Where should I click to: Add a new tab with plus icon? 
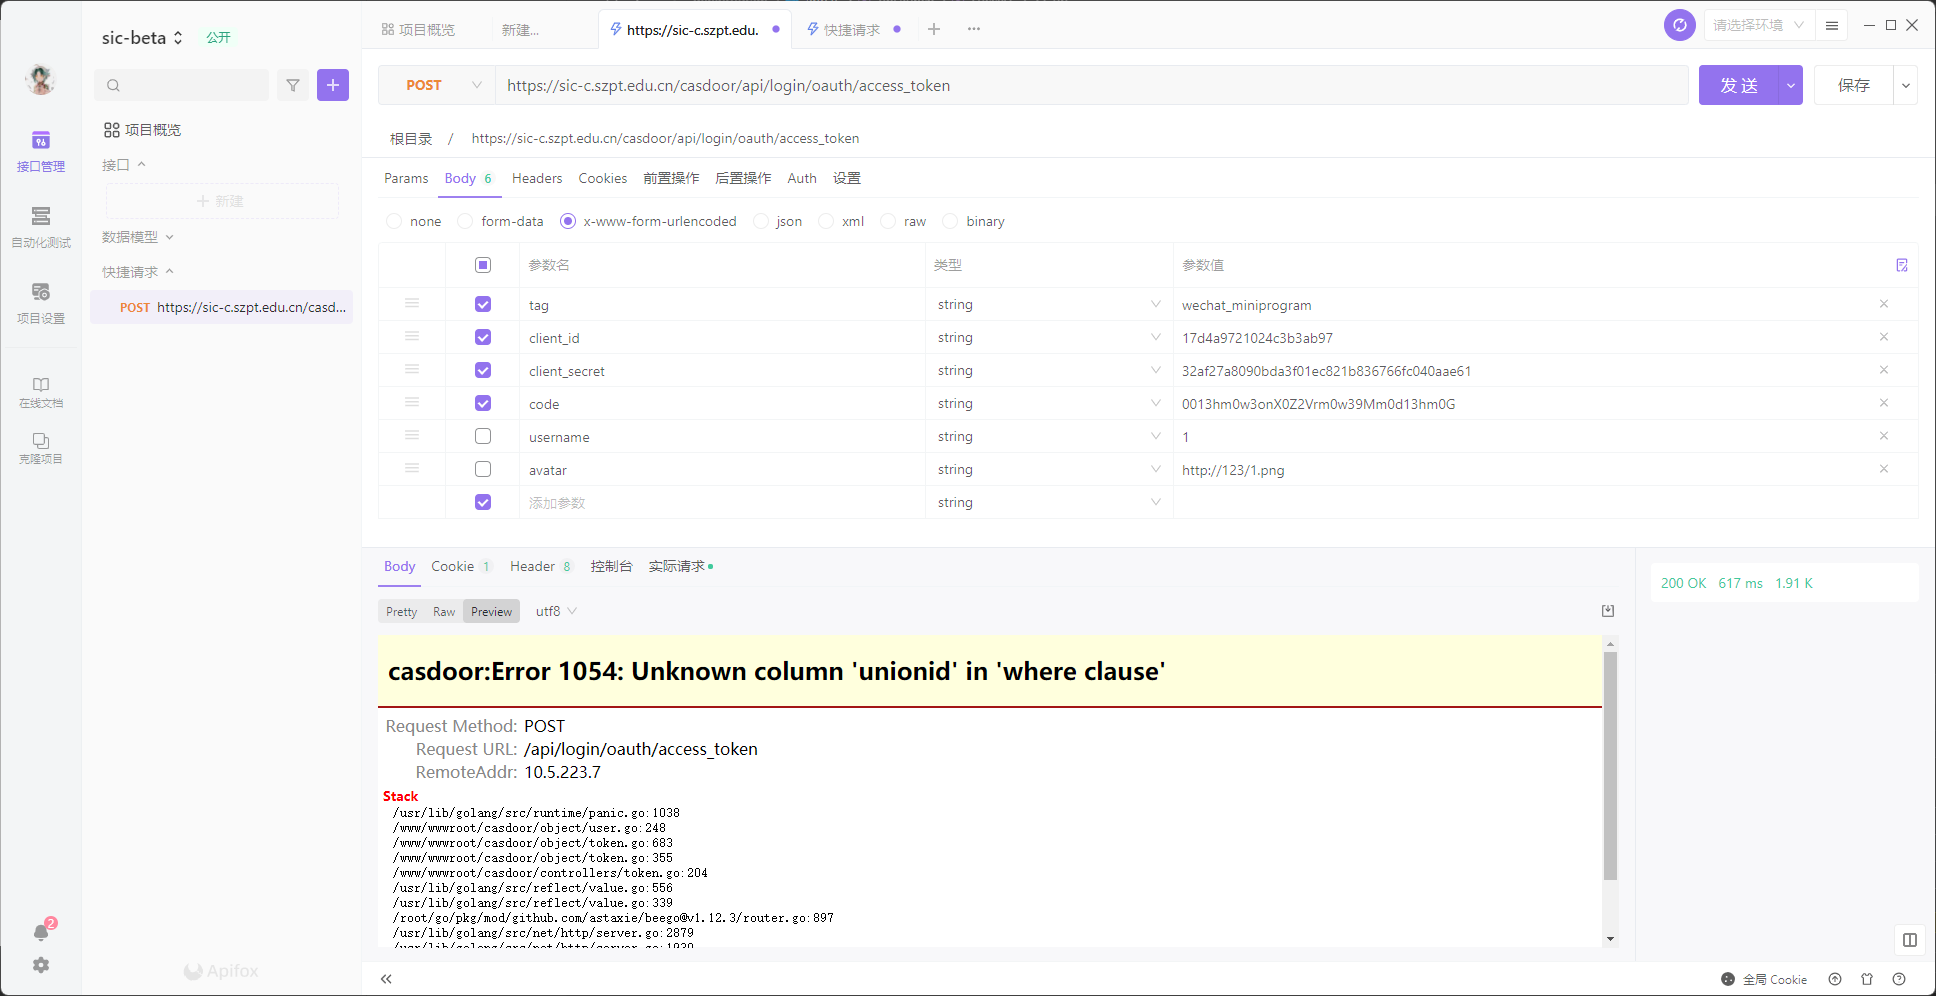pyautogui.click(x=934, y=29)
